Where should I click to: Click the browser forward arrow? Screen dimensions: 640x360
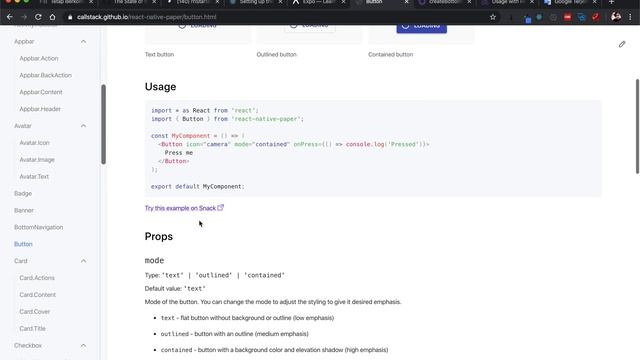[x=24, y=17]
